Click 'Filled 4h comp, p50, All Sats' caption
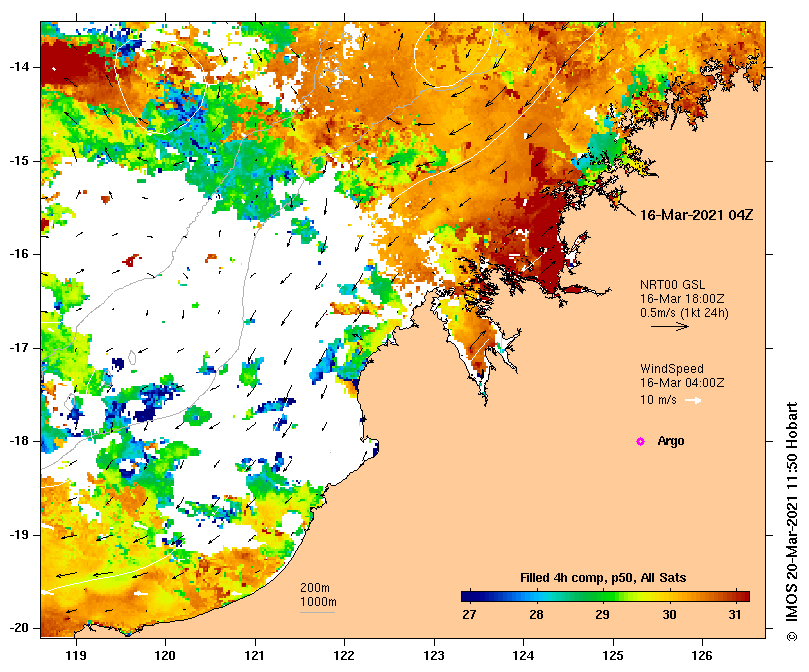The width and height of the screenshot is (809, 672). [603, 578]
